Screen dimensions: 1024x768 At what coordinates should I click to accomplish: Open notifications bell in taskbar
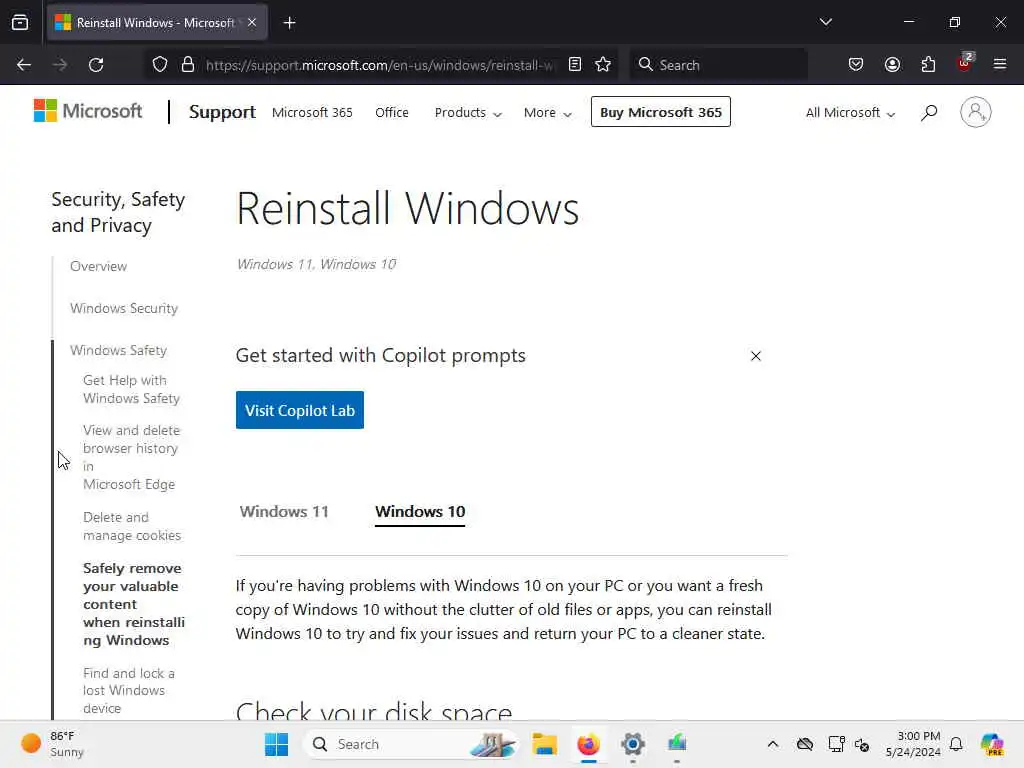[x=956, y=744]
